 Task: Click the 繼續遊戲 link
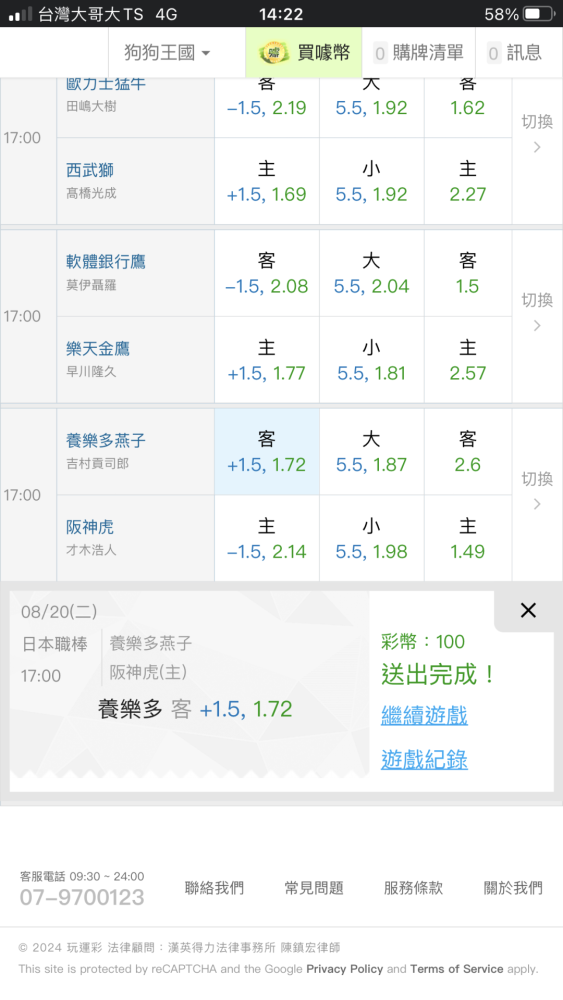tap(424, 715)
